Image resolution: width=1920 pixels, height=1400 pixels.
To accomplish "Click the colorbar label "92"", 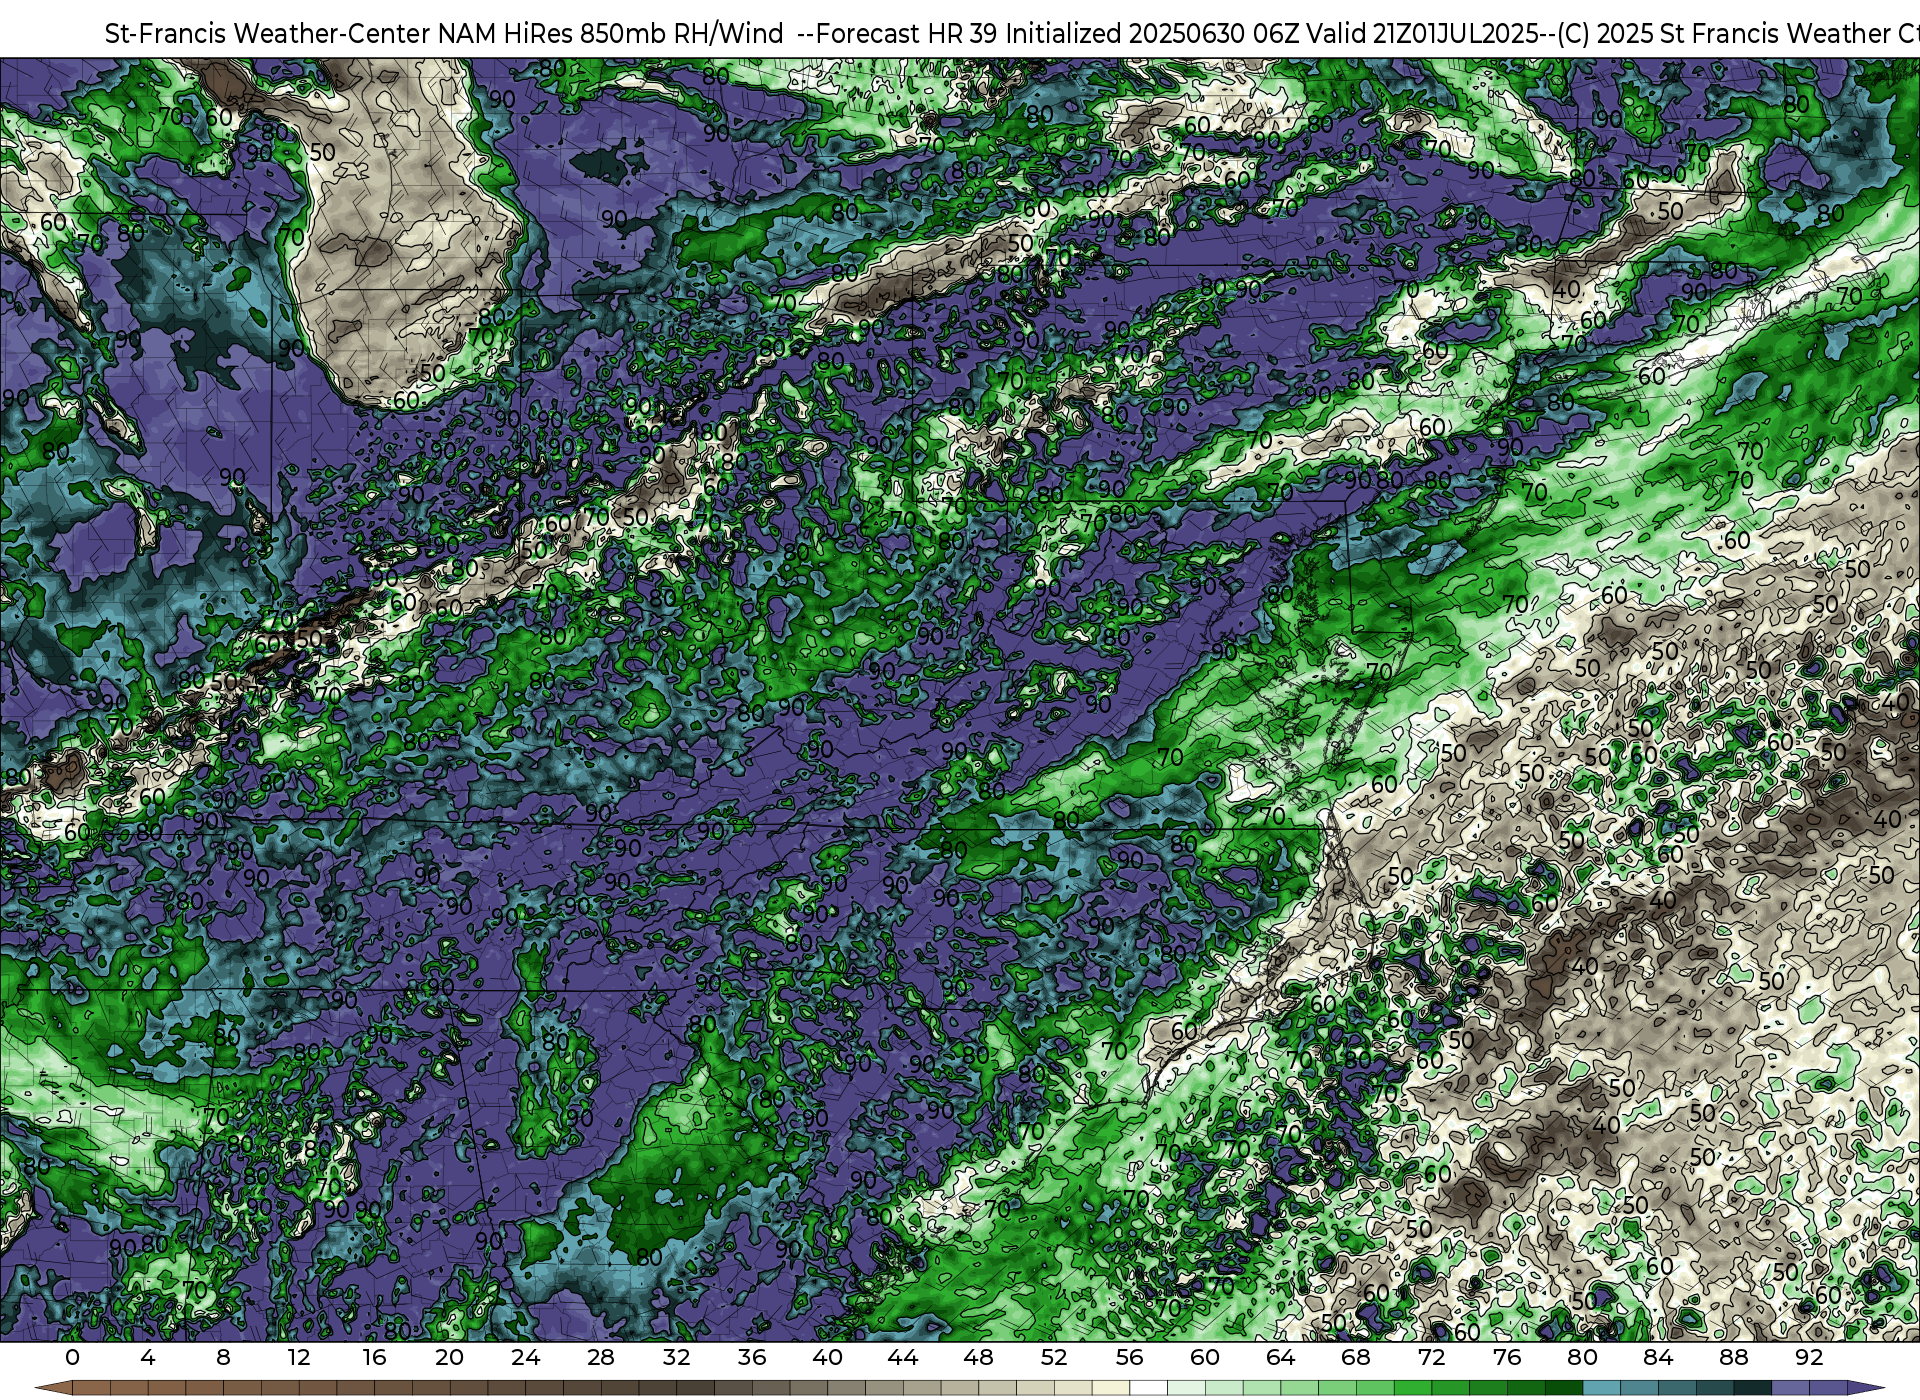I will 1809,1358.
